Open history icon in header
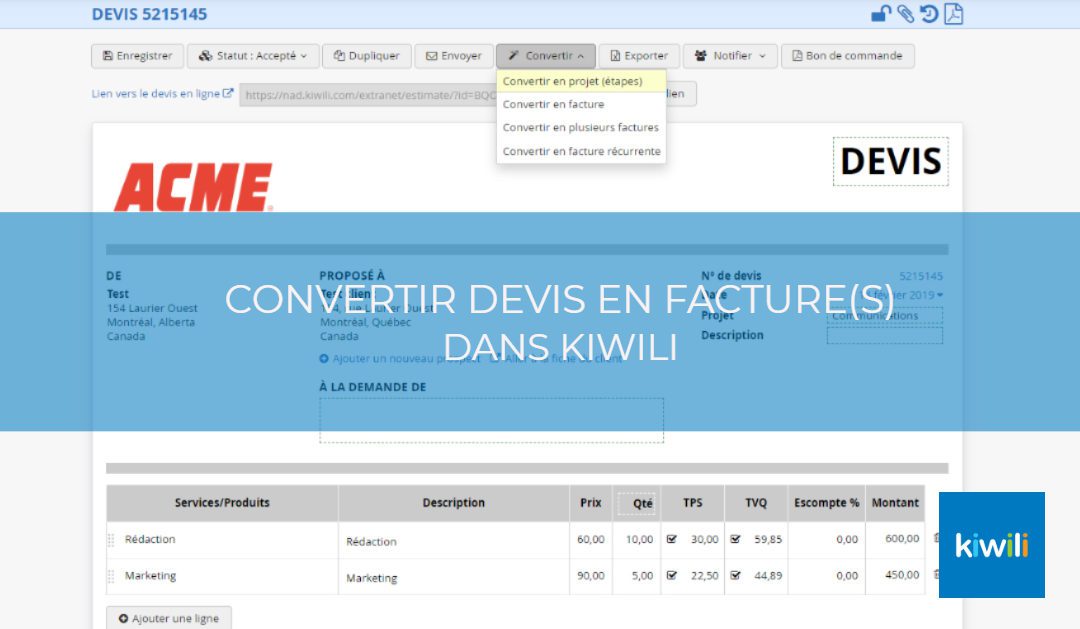 929,14
